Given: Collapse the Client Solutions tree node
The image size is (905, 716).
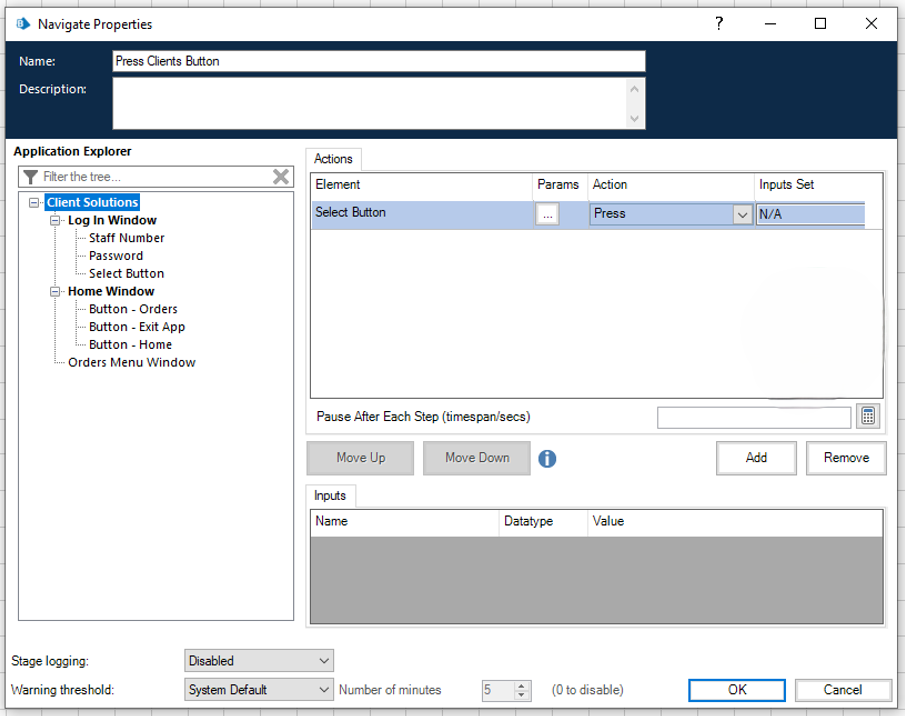Looking at the screenshot, I should (x=36, y=203).
